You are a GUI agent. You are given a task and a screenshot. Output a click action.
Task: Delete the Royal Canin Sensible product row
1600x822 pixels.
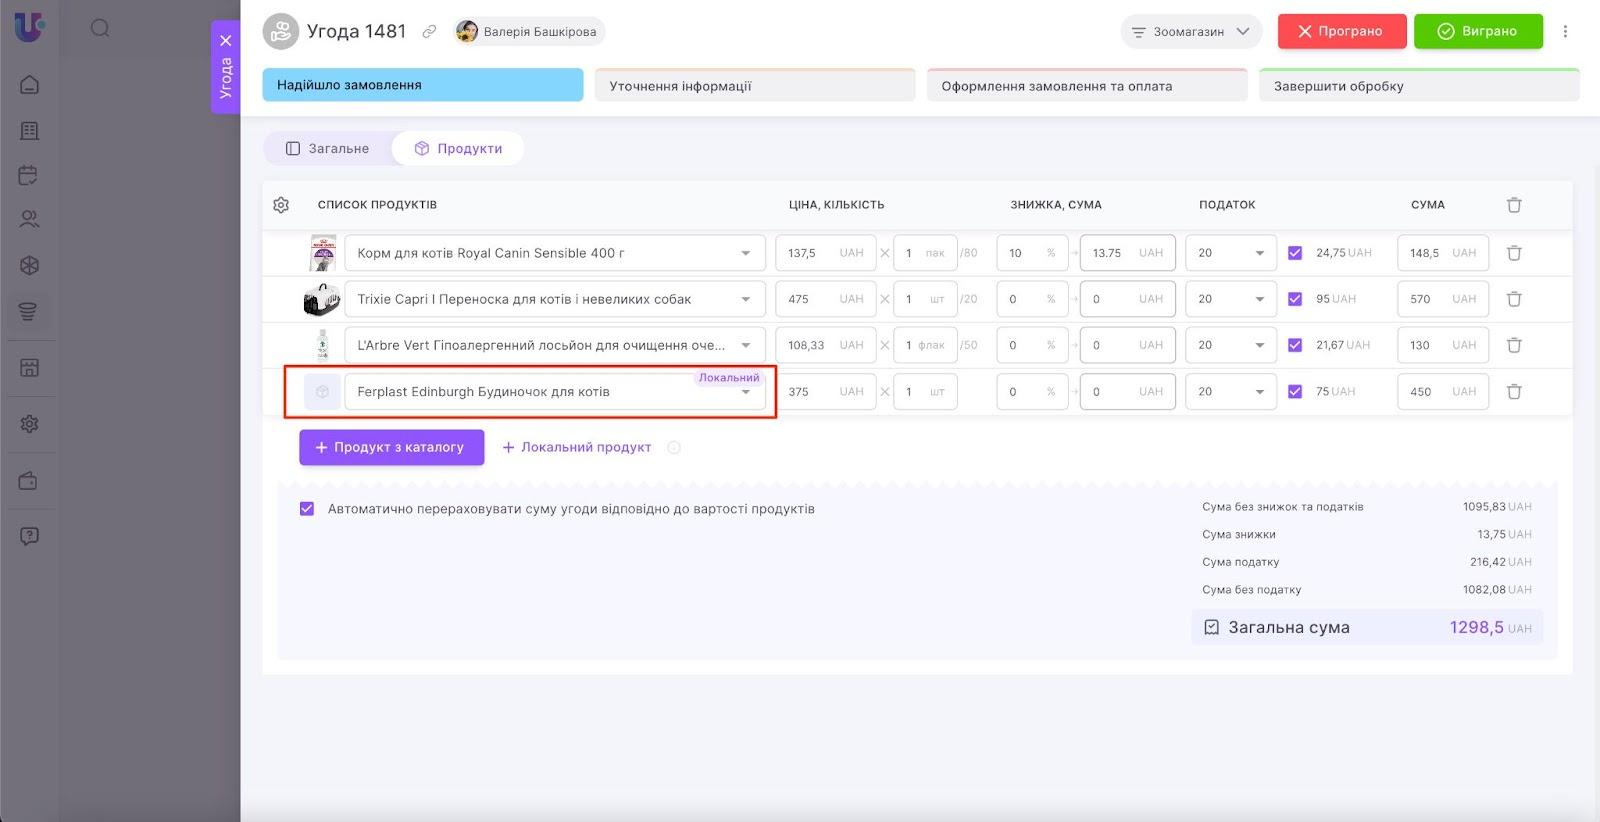coord(1514,253)
